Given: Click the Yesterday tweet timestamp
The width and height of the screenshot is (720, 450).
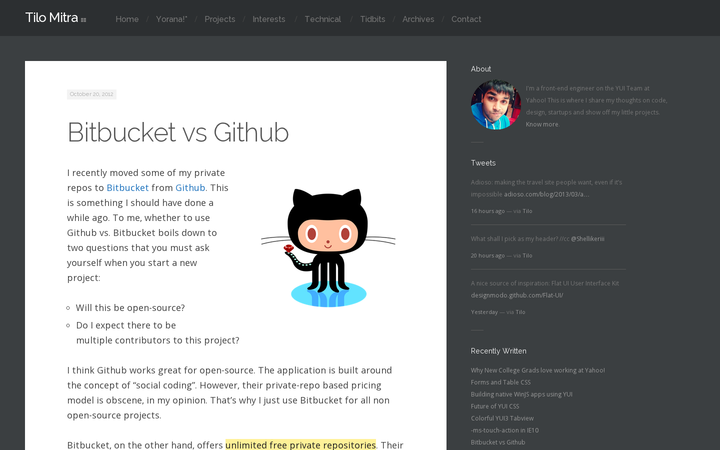Looking at the screenshot, I should (484, 312).
